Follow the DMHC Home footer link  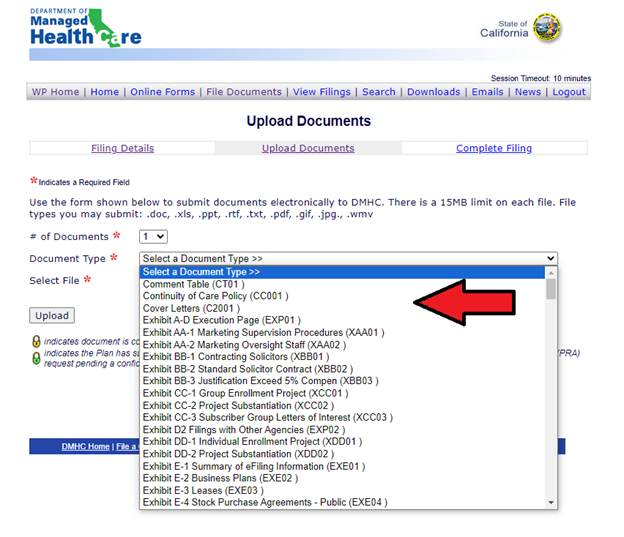pos(85,447)
